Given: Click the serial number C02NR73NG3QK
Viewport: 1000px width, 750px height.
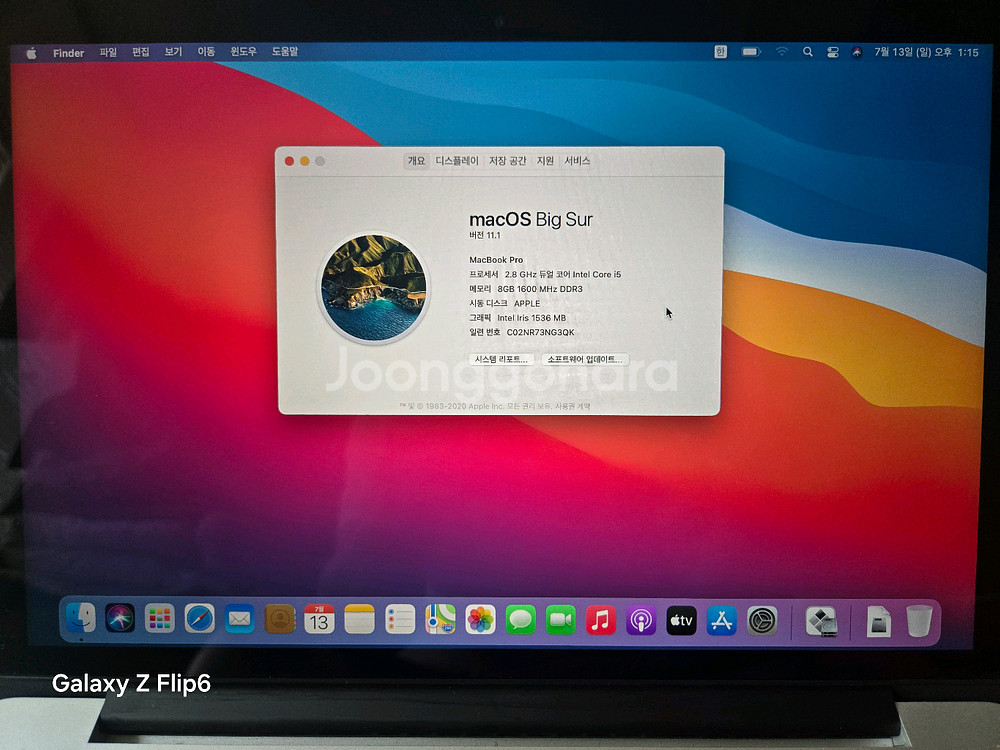Looking at the screenshot, I should [x=540, y=332].
